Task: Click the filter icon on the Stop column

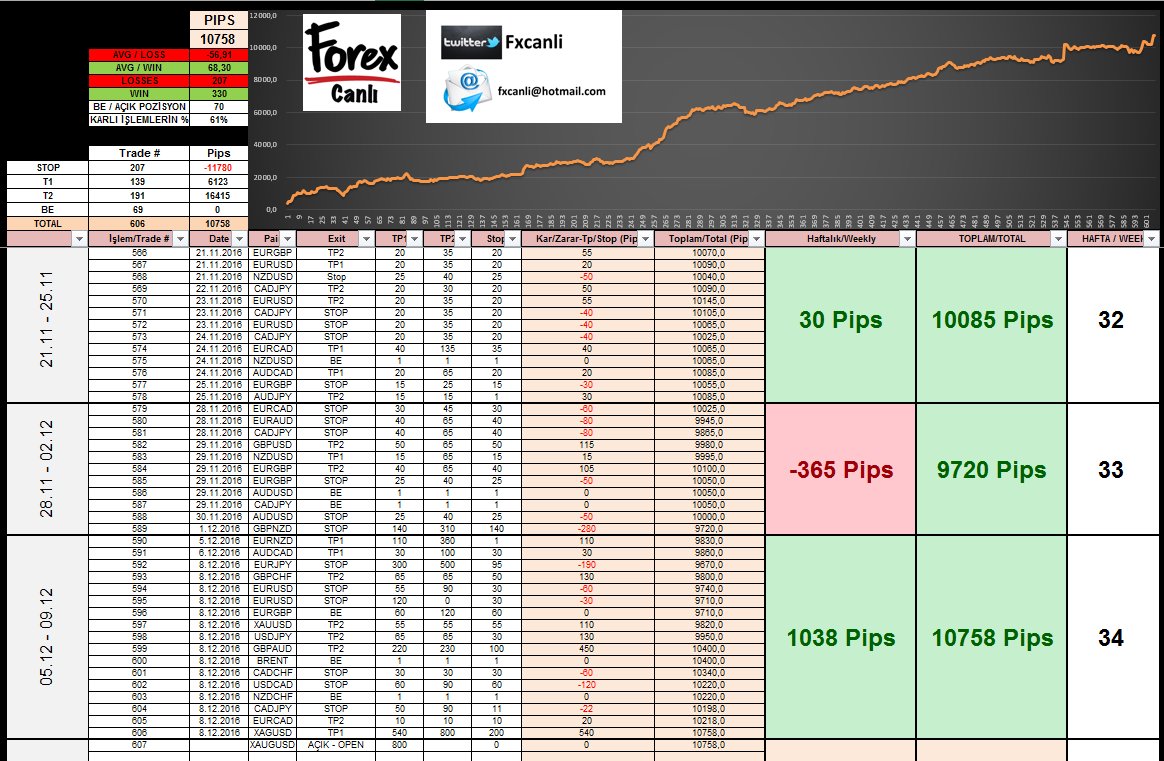Action: [514, 238]
